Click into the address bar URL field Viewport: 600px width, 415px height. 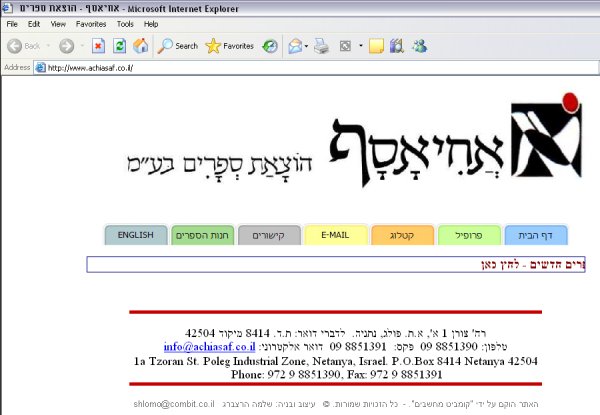pos(316,68)
